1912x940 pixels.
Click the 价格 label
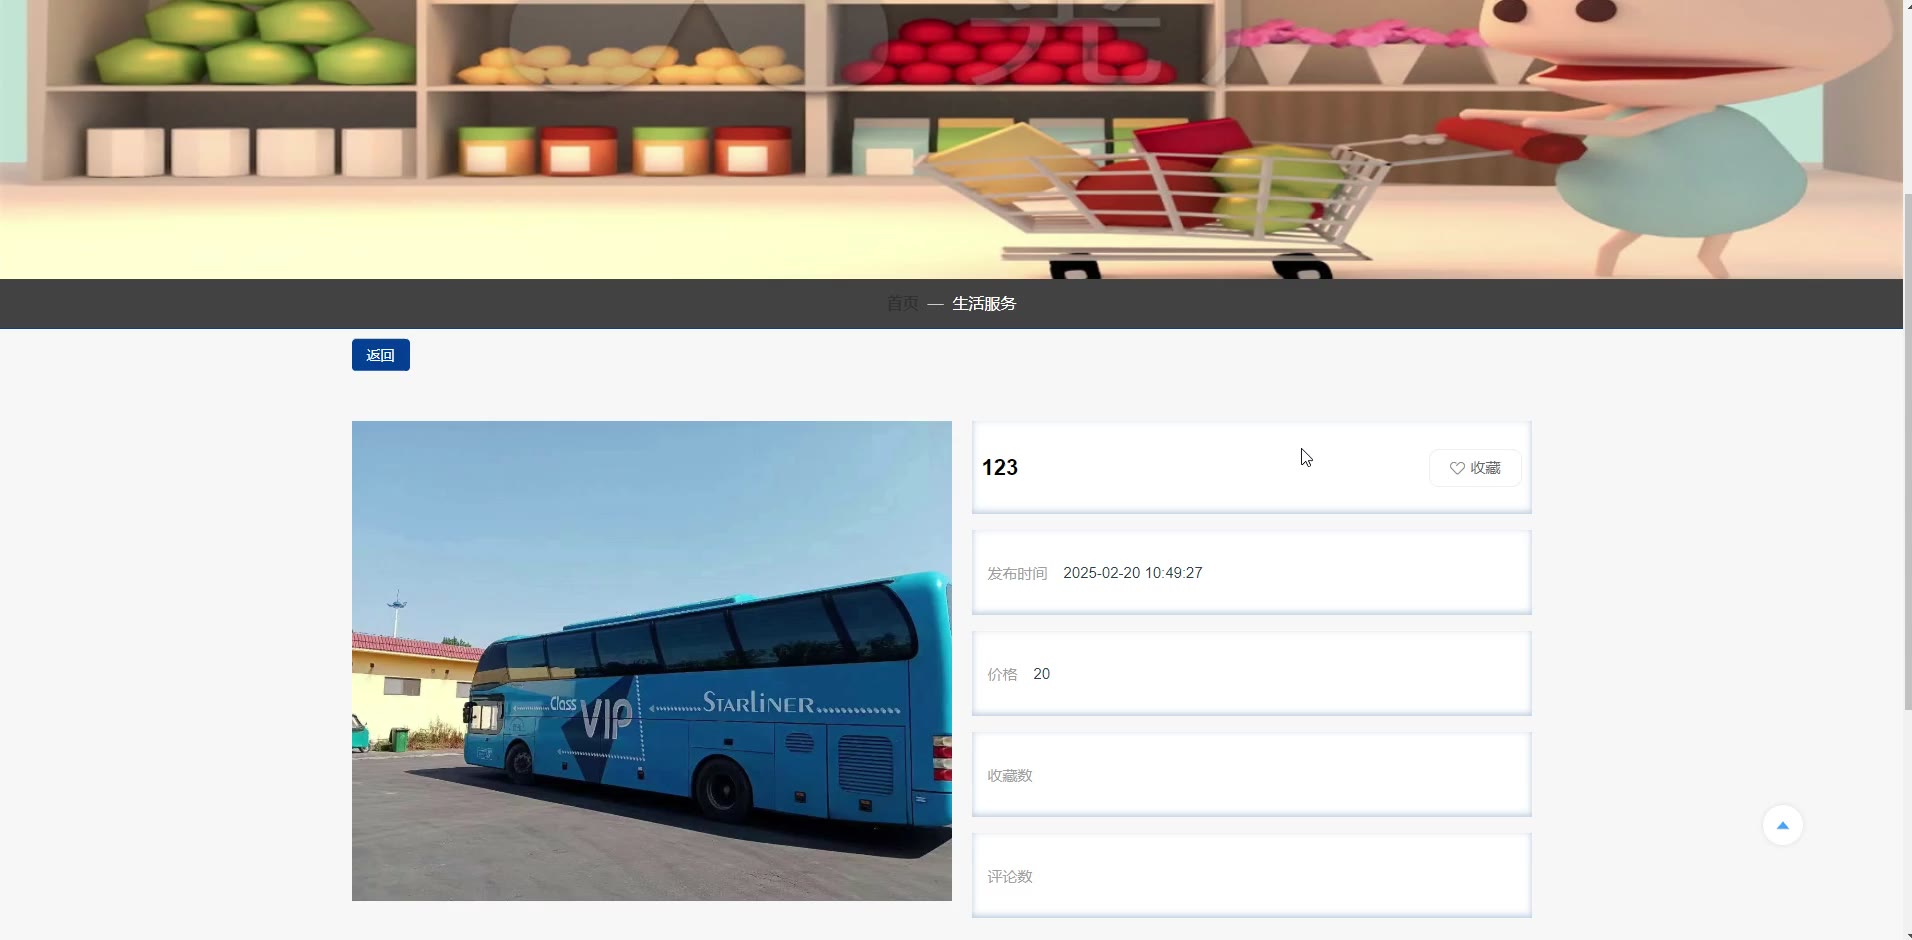pos(1002,674)
